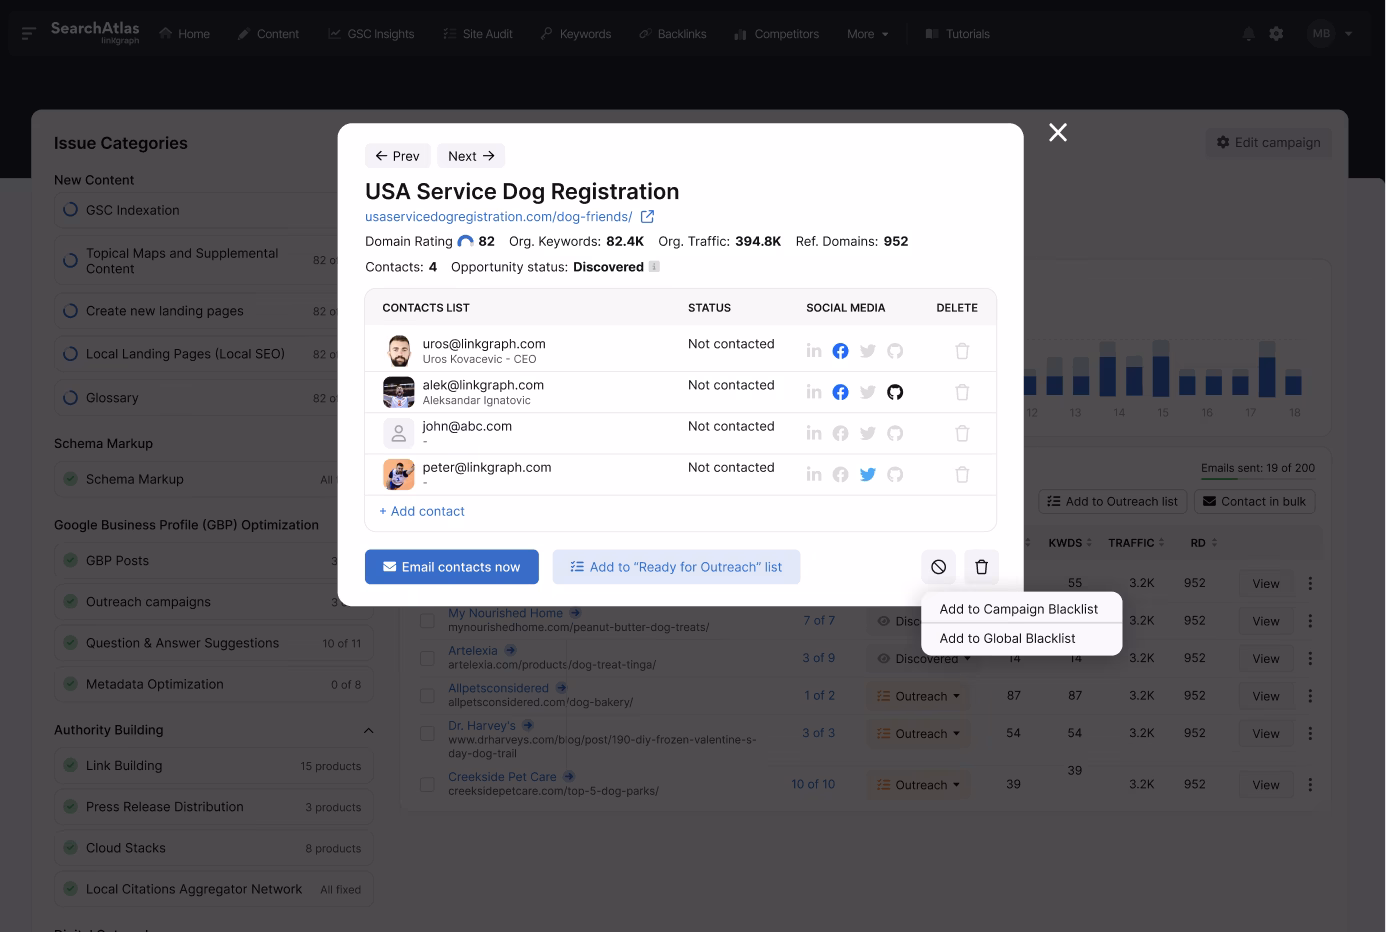Check the Artelexia row checkbox
The width and height of the screenshot is (1386, 932).
[x=427, y=658]
